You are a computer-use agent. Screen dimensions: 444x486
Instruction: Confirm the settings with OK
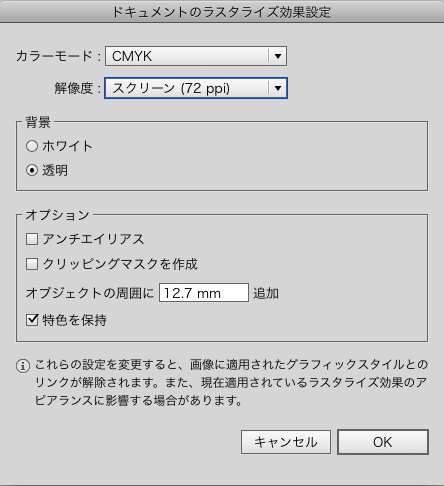[383, 442]
